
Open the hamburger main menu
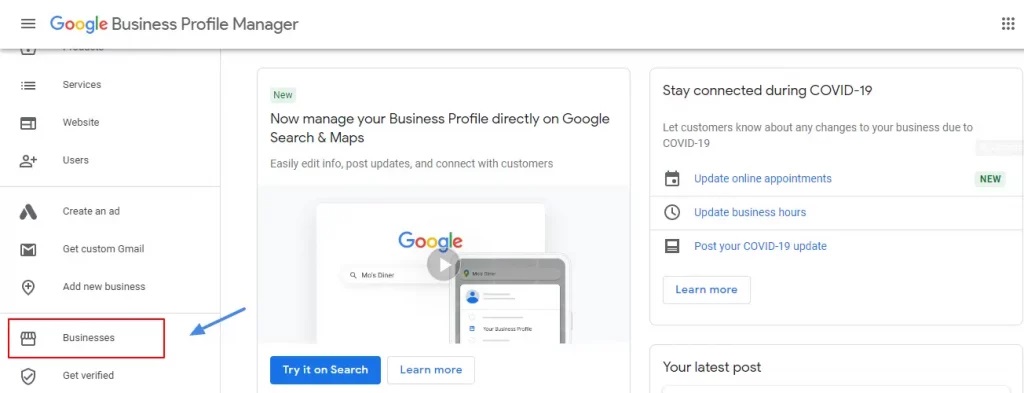pos(27,24)
